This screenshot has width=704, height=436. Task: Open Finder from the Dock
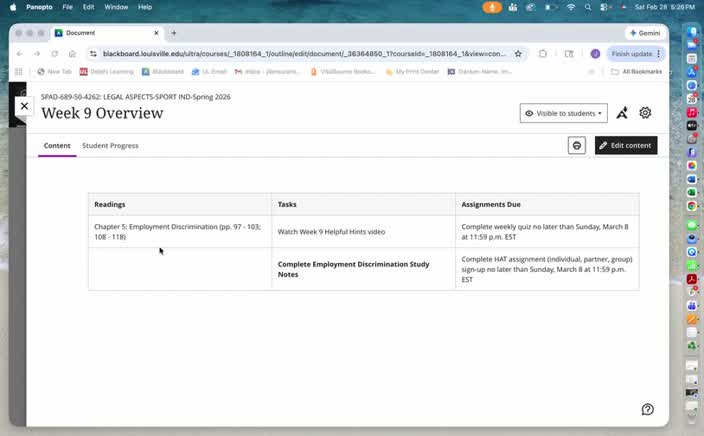click(x=692, y=31)
